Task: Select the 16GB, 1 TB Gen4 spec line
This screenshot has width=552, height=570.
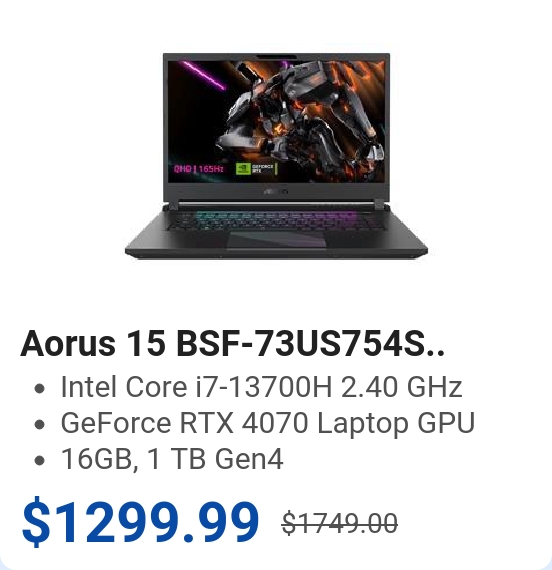Action: 172,459
